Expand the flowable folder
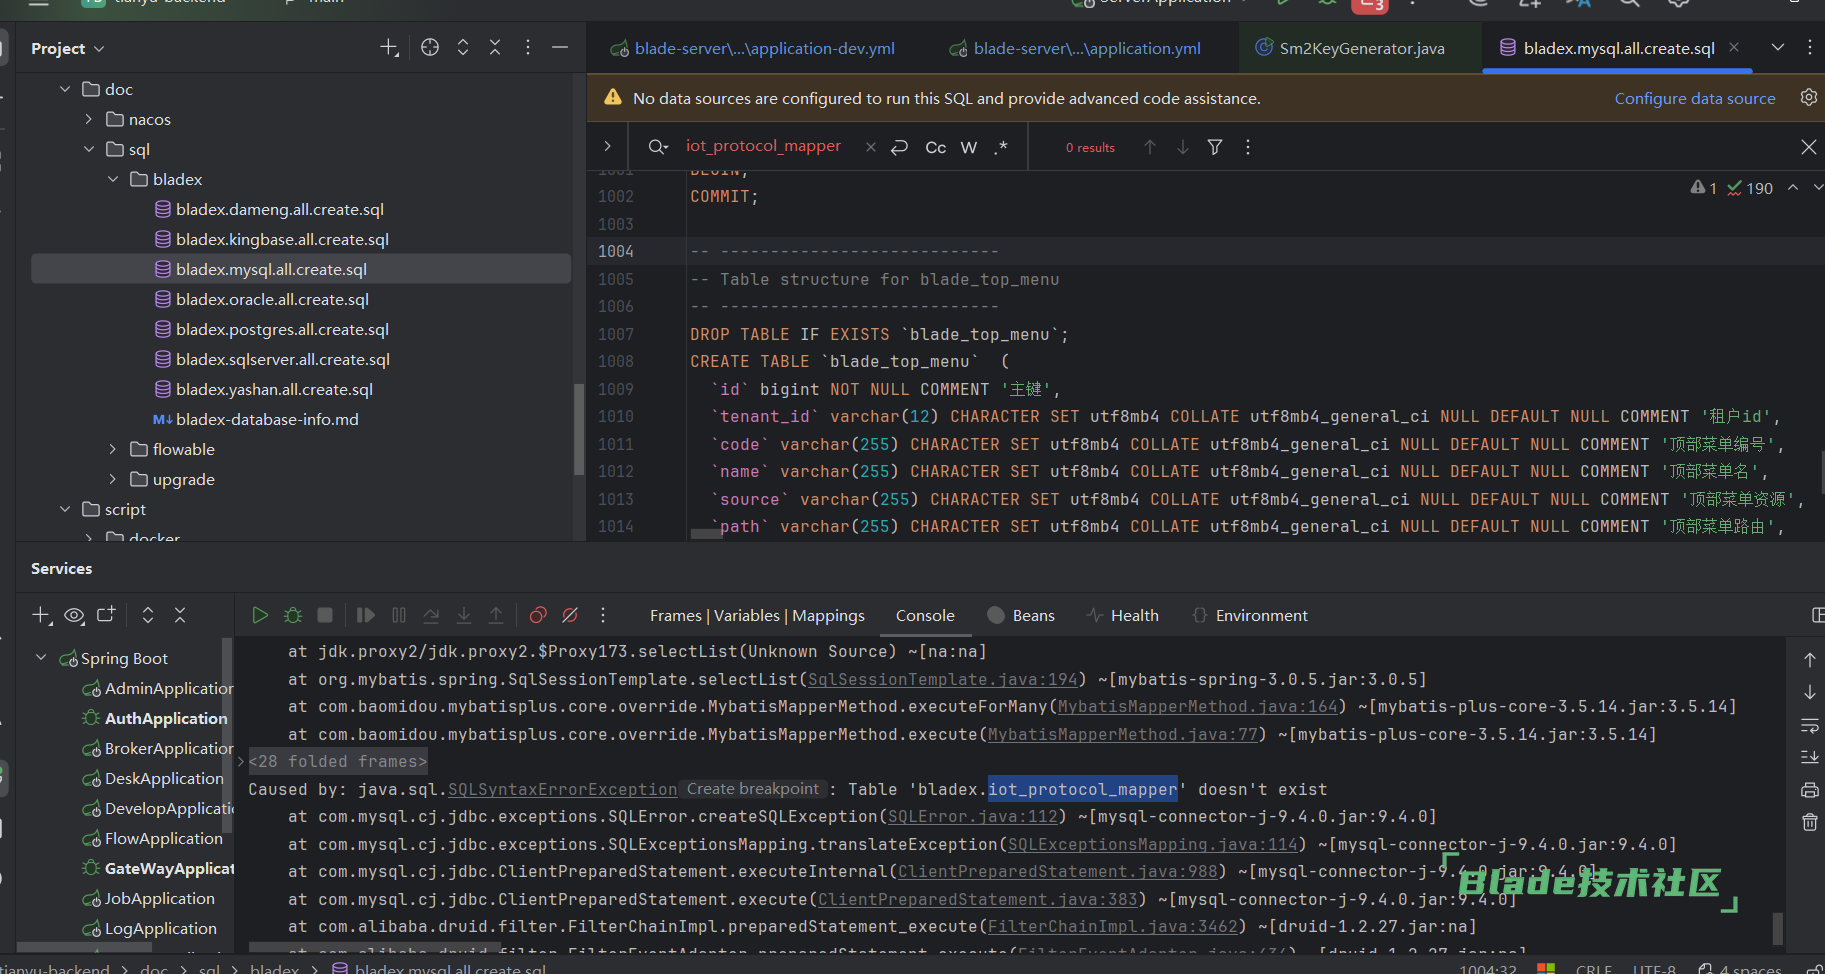Viewport: 1825px width, 974px height. [113, 449]
